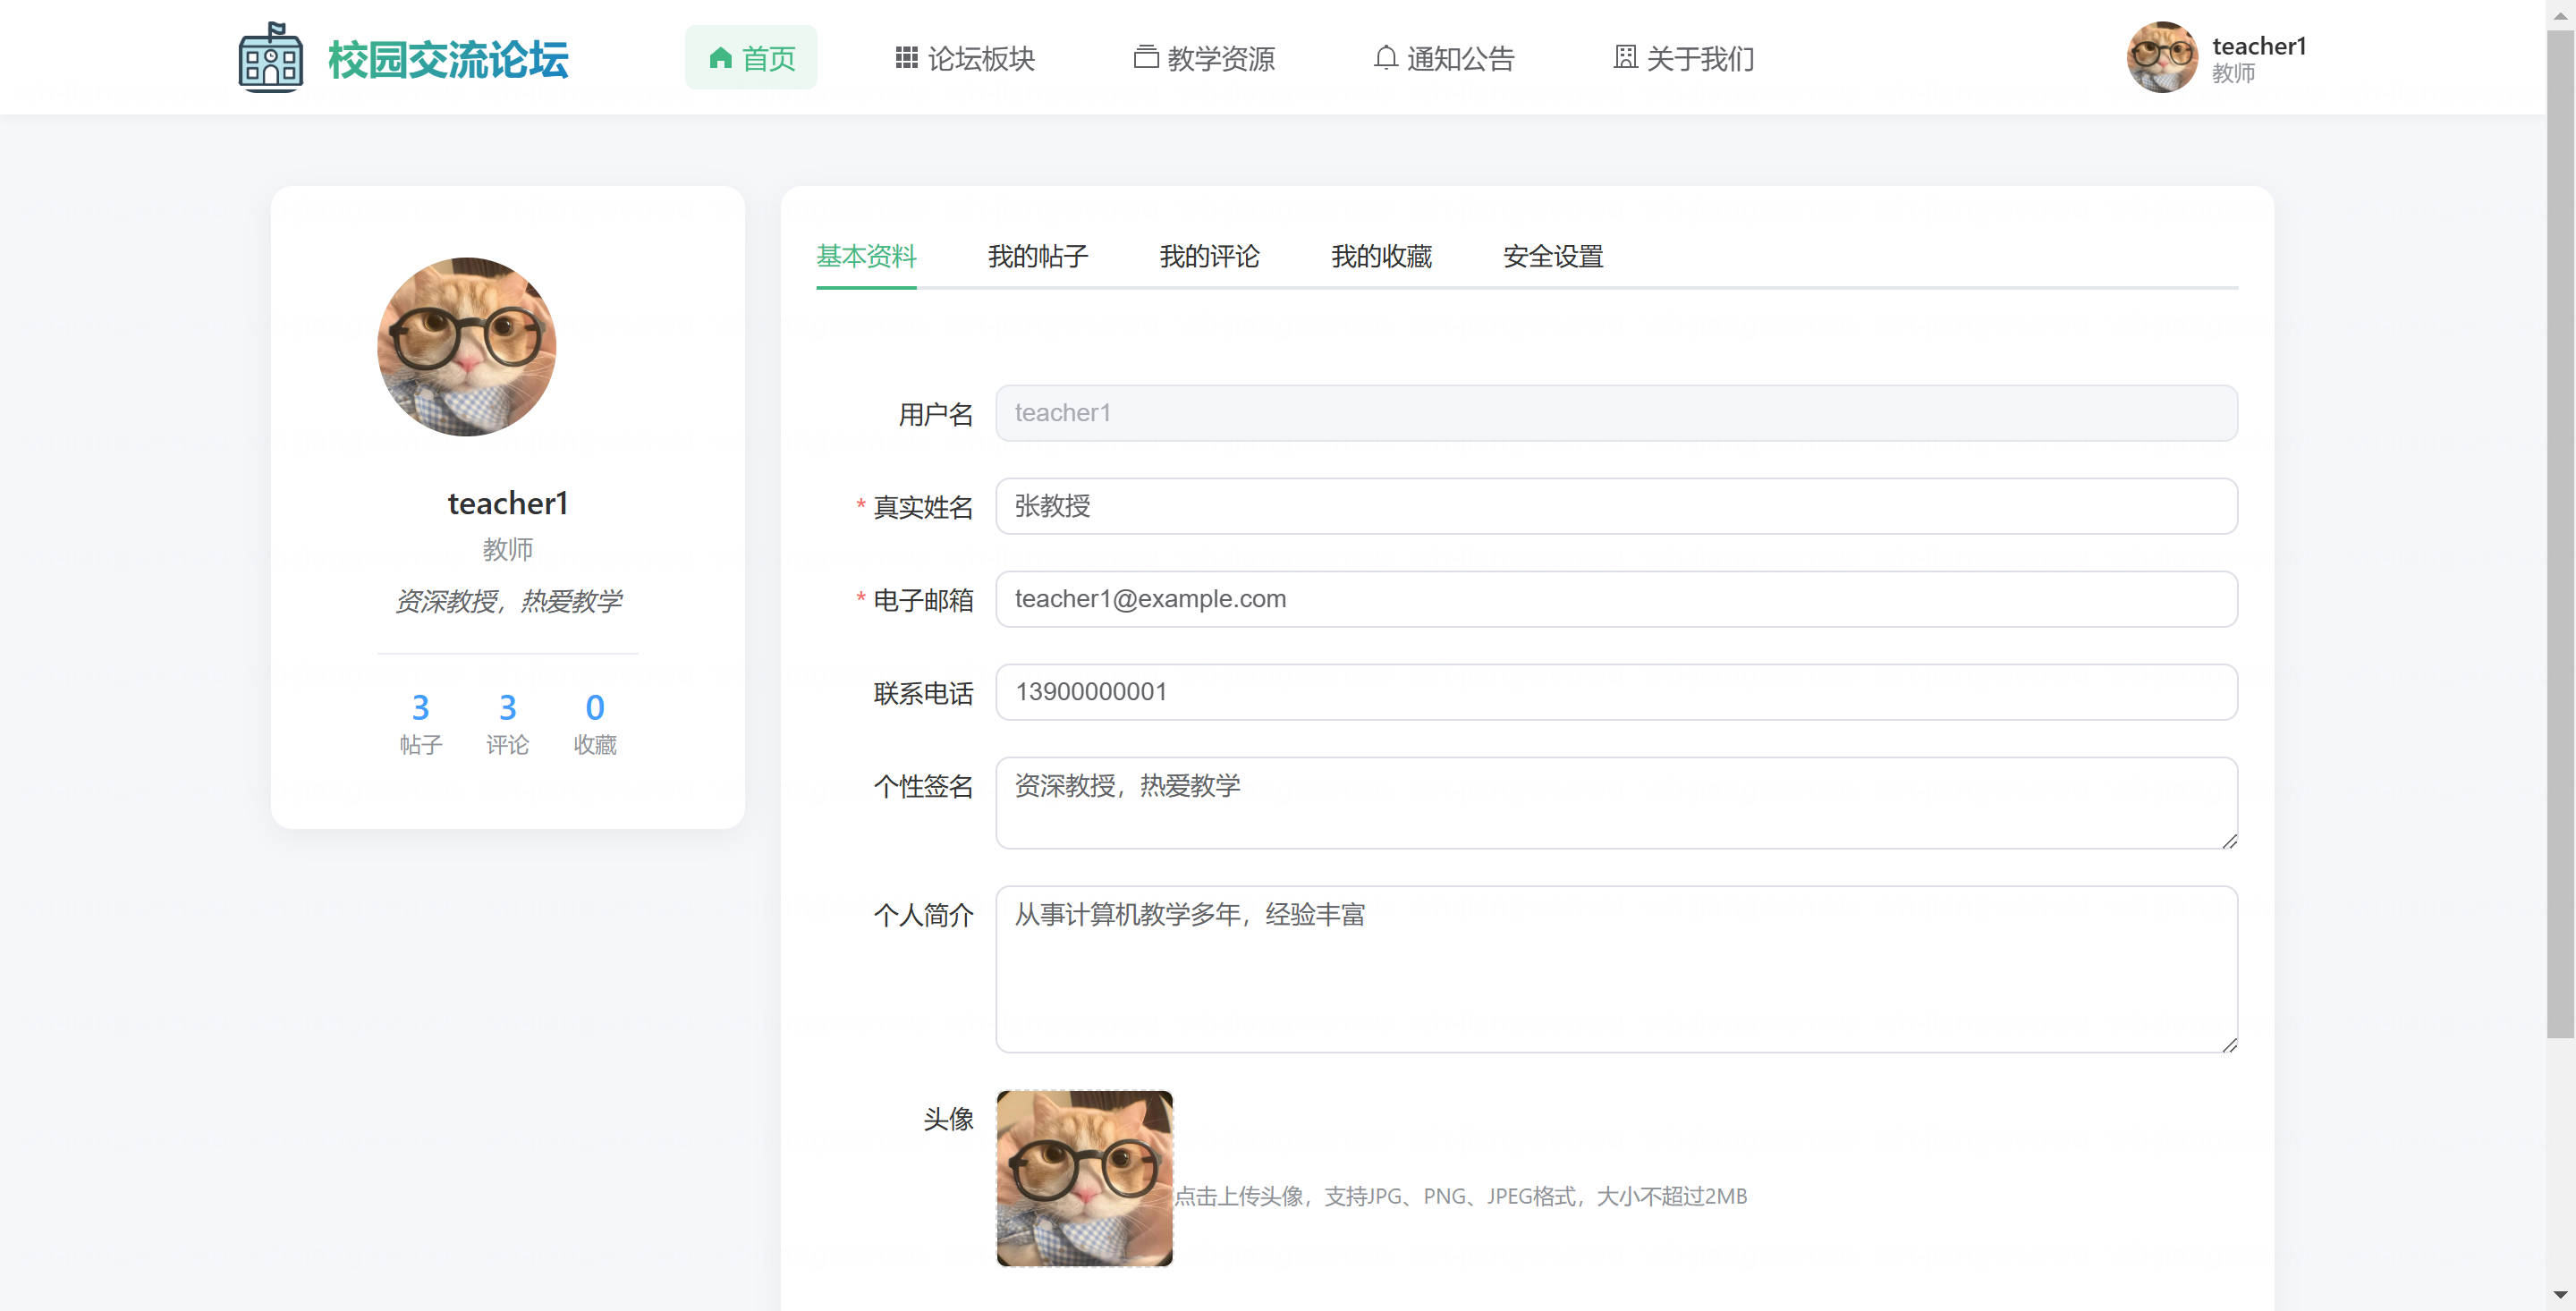2576x1311 pixels.
Task: Switch to the 我的帖子 tab
Action: point(1038,256)
